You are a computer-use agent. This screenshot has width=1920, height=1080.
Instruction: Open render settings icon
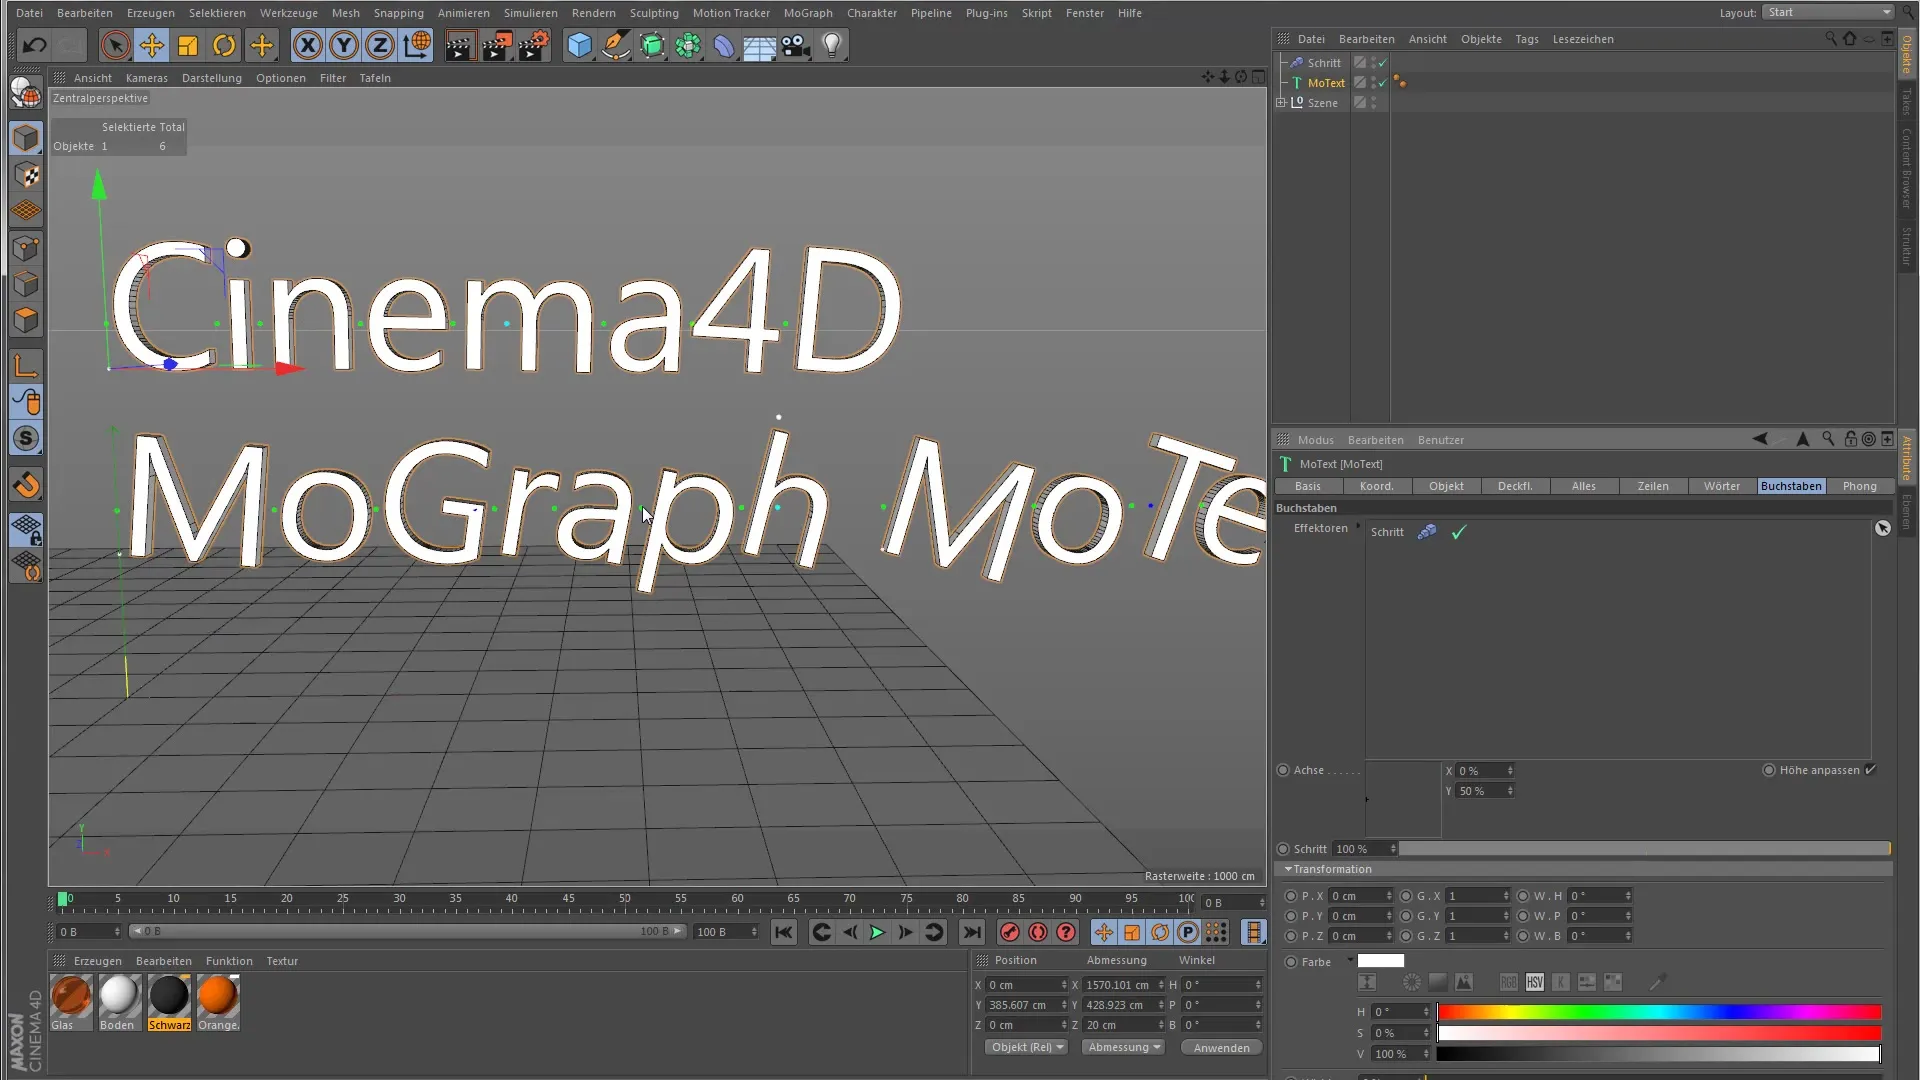click(x=534, y=45)
